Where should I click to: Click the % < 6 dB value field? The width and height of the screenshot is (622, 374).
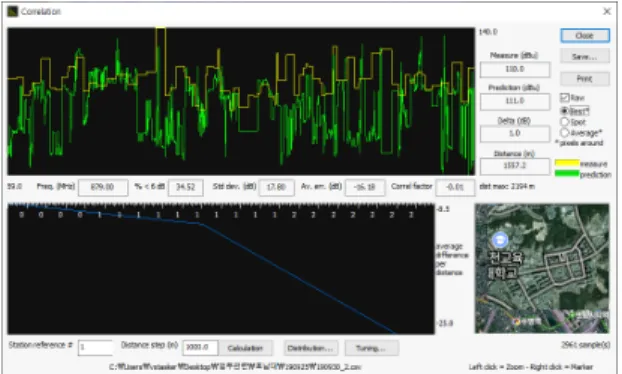click(186, 187)
